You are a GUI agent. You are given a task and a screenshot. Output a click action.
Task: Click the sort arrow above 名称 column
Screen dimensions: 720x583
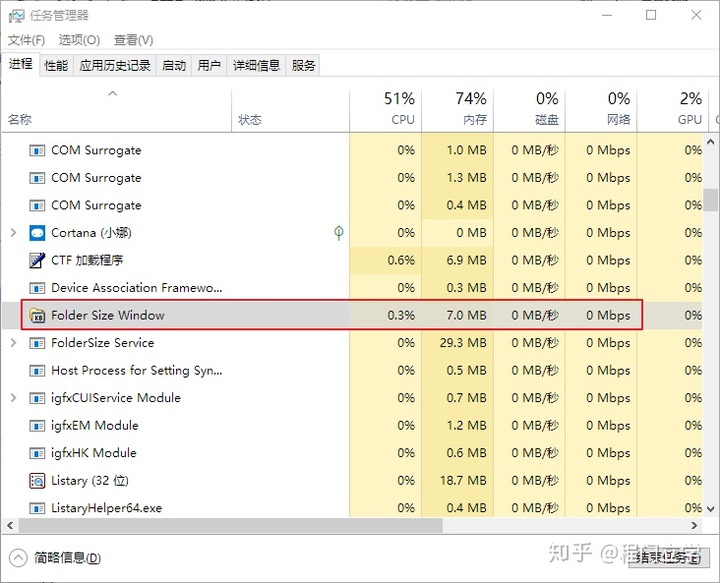pyautogui.click(x=112, y=94)
